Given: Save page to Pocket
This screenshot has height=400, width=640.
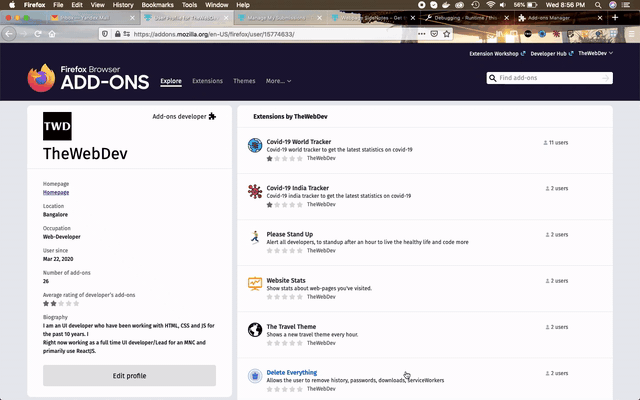Looking at the screenshot, I should point(434,34).
